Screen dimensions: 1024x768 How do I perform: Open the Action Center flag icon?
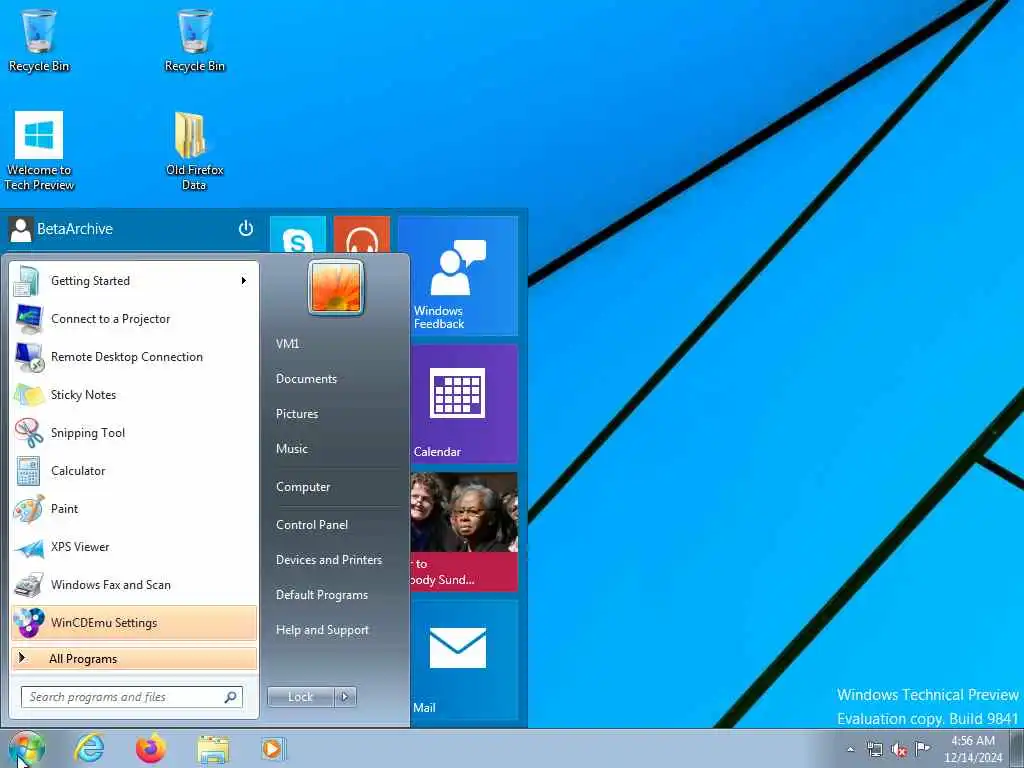tap(923, 748)
